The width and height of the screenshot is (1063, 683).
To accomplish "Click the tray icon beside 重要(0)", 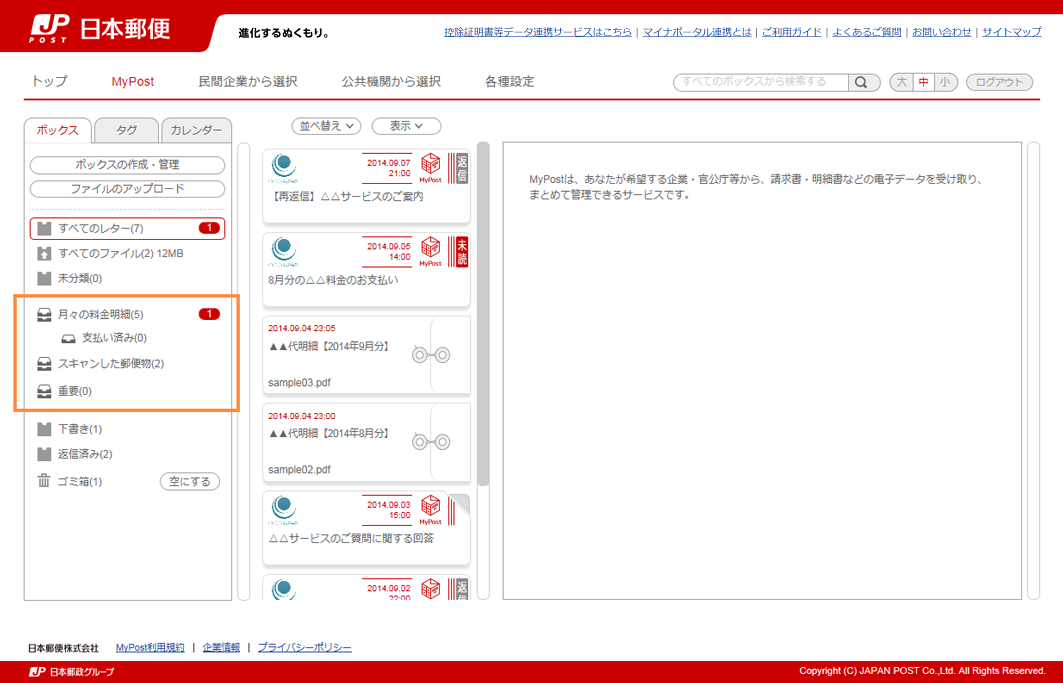I will tap(44, 391).
